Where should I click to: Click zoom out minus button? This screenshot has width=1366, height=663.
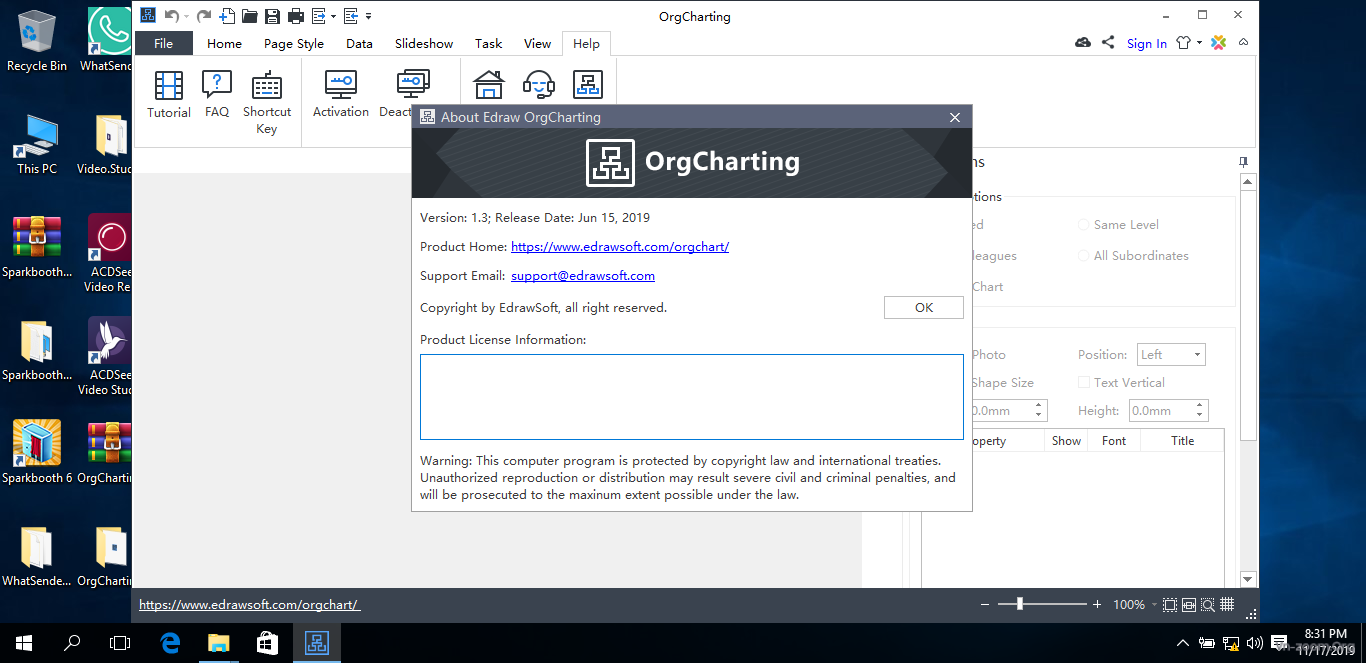tap(986, 605)
